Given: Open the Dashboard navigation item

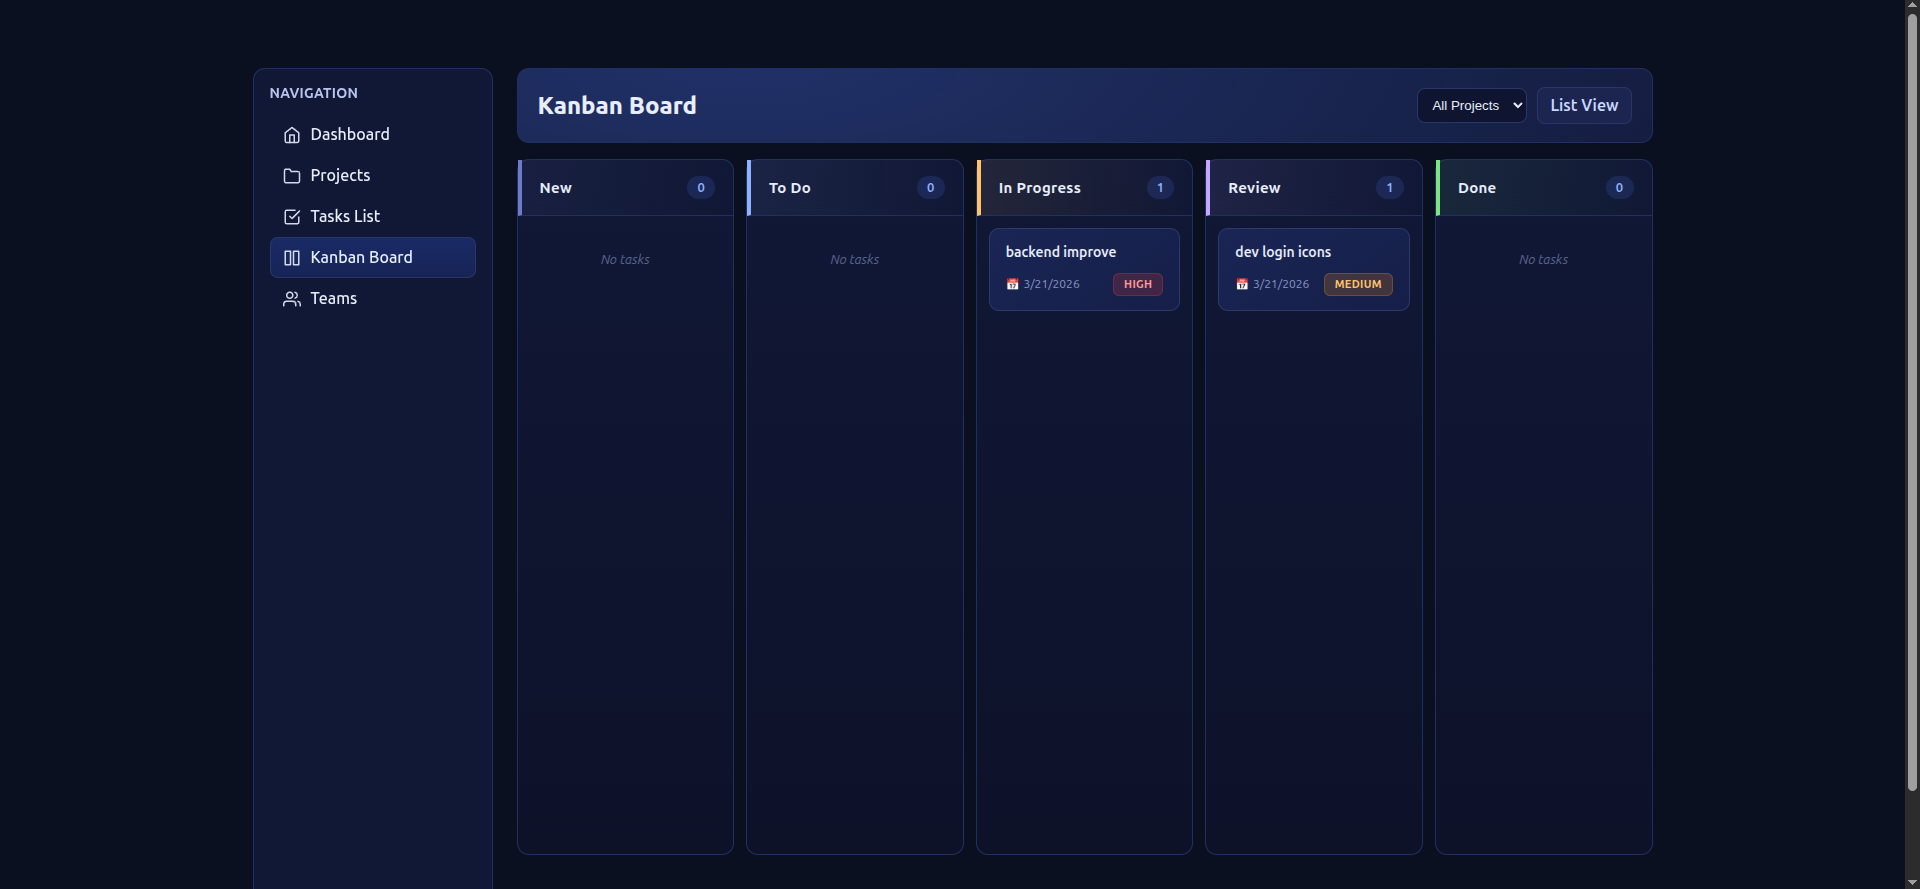Looking at the screenshot, I should tap(373, 135).
